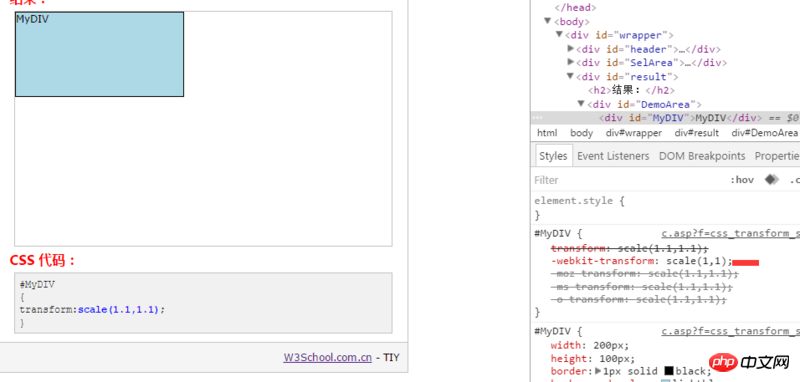Click the black border color swatch
Image resolution: width=800 pixels, height=382 pixels.
(669, 371)
